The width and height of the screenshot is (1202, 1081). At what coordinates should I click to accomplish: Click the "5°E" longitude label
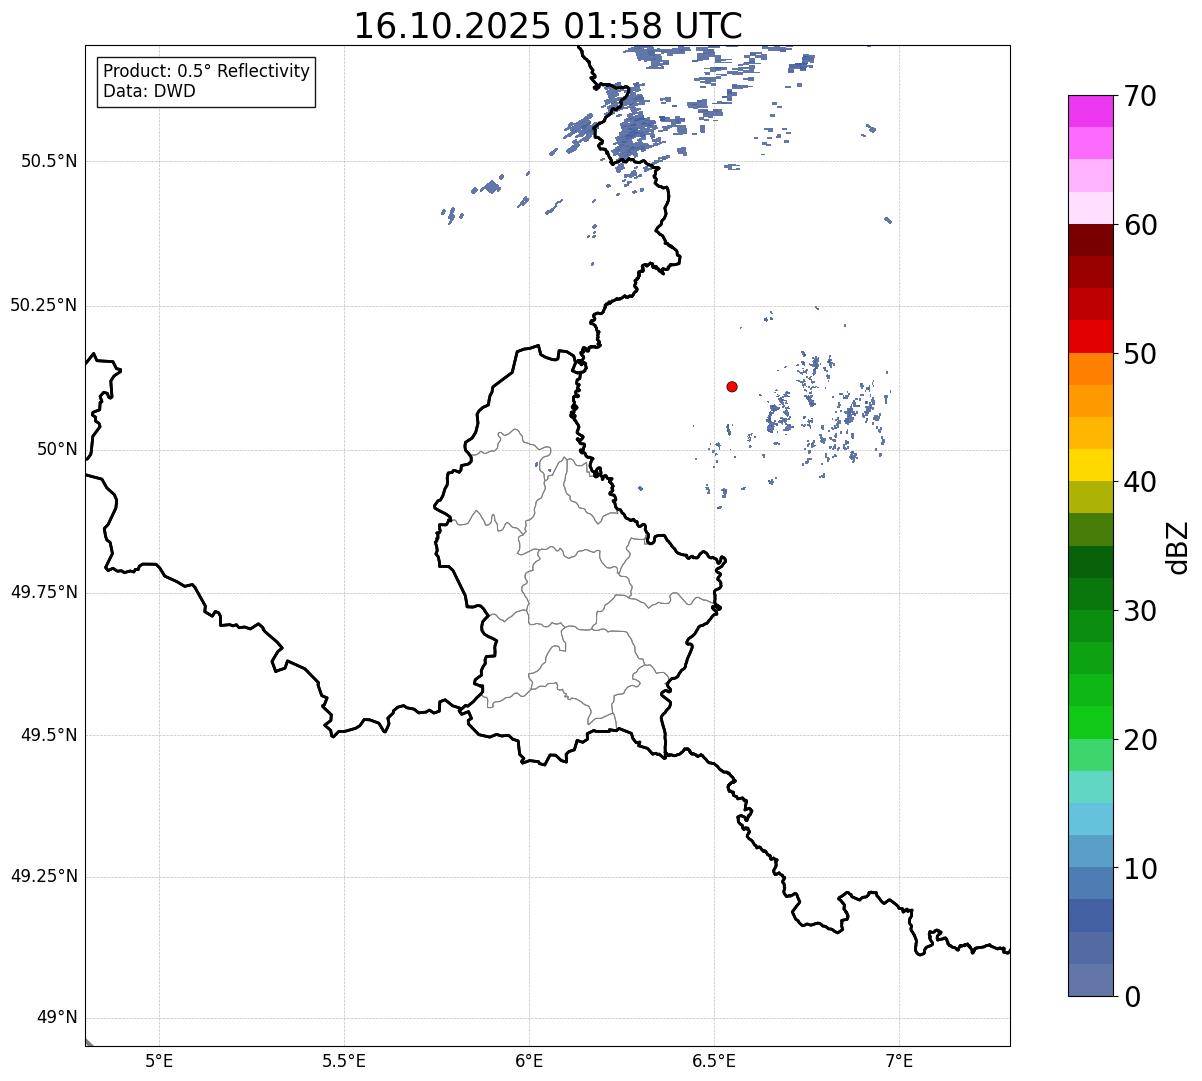click(x=159, y=1060)
